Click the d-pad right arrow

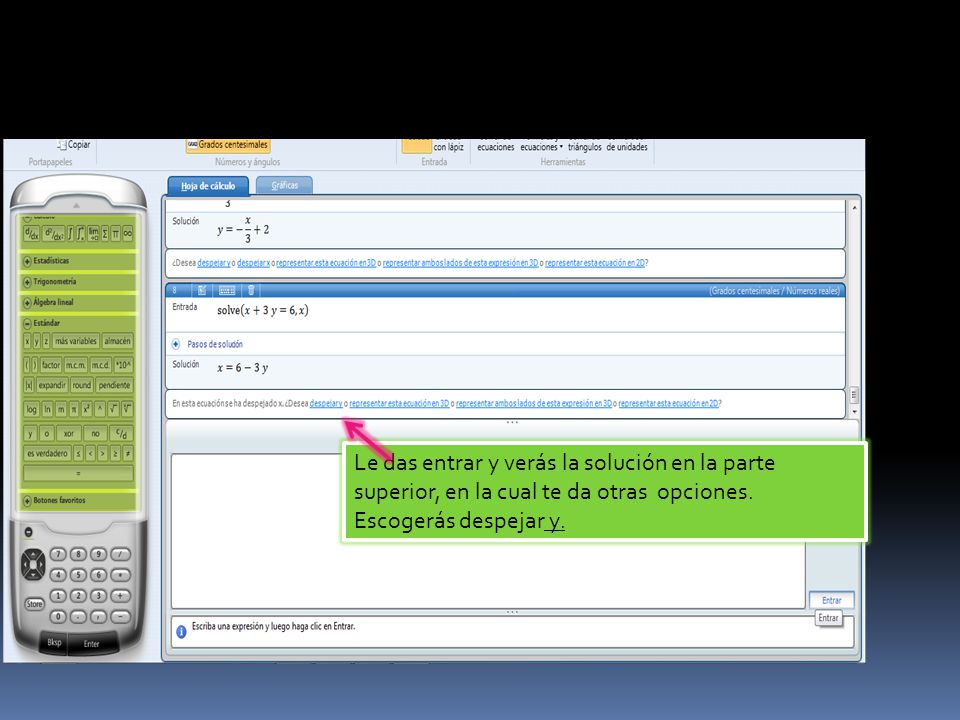coord(42,564)
